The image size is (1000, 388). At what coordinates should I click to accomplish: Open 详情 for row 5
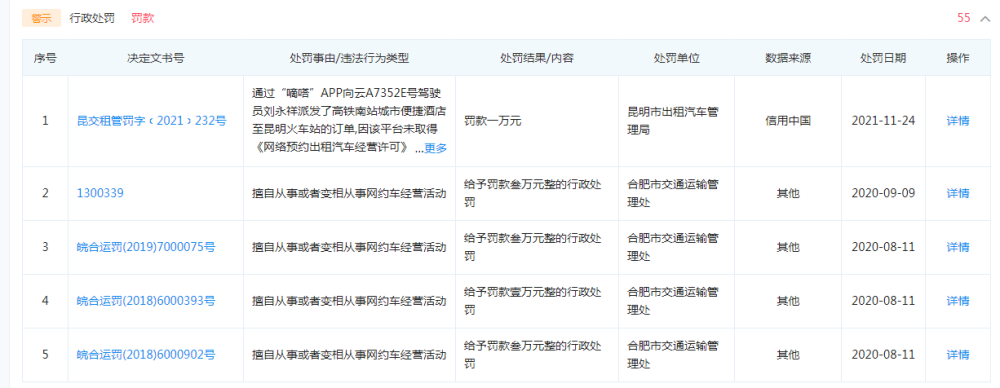point(958,354)
